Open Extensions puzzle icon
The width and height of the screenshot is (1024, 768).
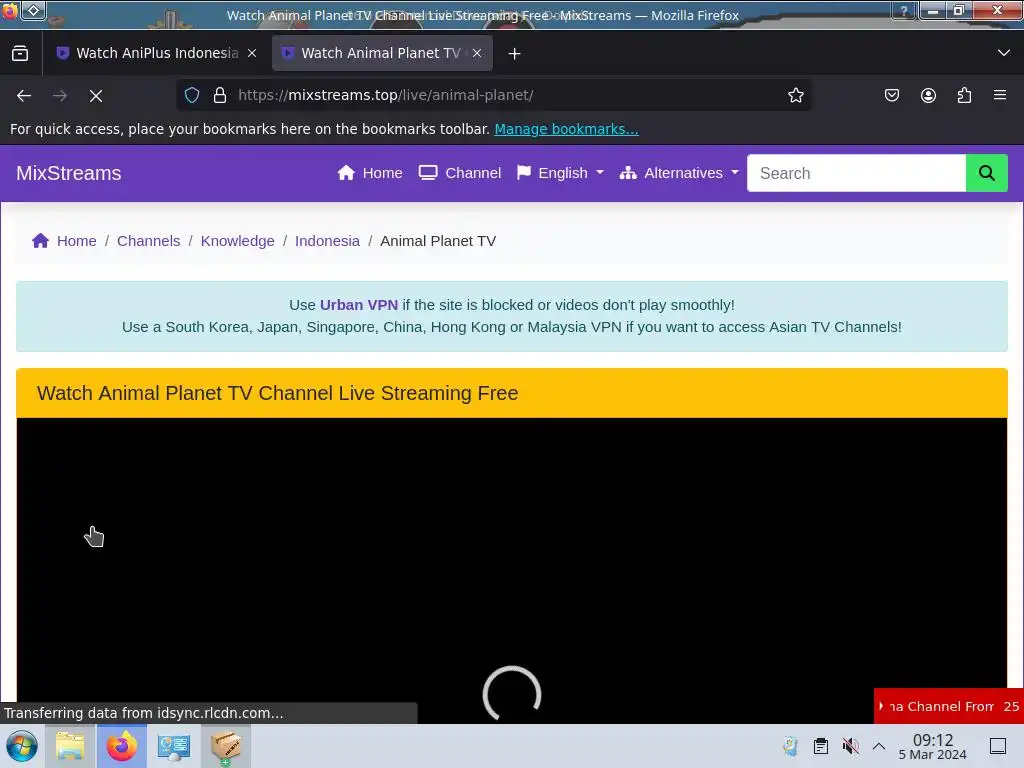[x=965, y=95]
